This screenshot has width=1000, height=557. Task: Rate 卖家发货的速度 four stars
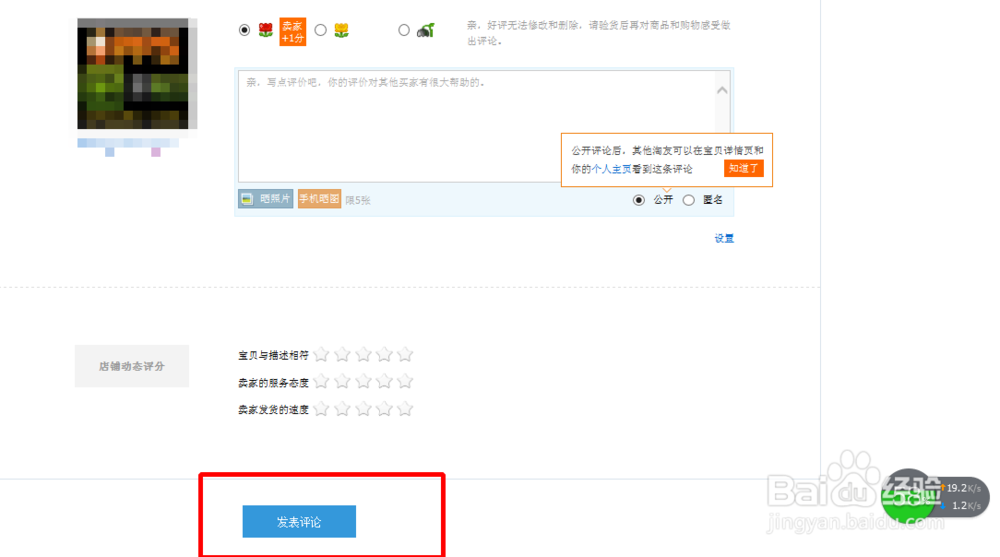coord(384,409)
